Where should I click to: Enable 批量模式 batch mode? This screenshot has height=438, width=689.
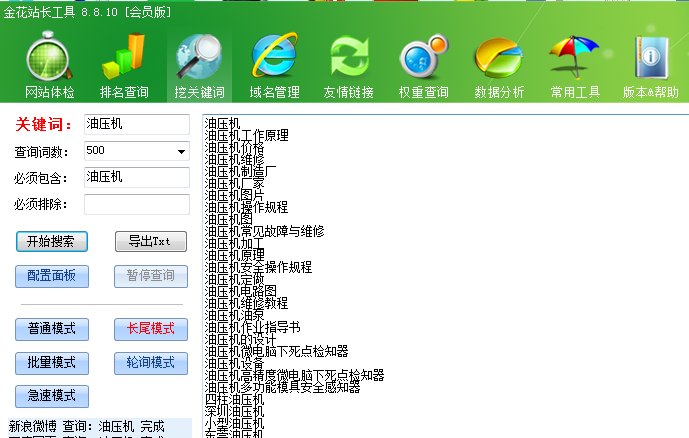(x=52, y=362)
